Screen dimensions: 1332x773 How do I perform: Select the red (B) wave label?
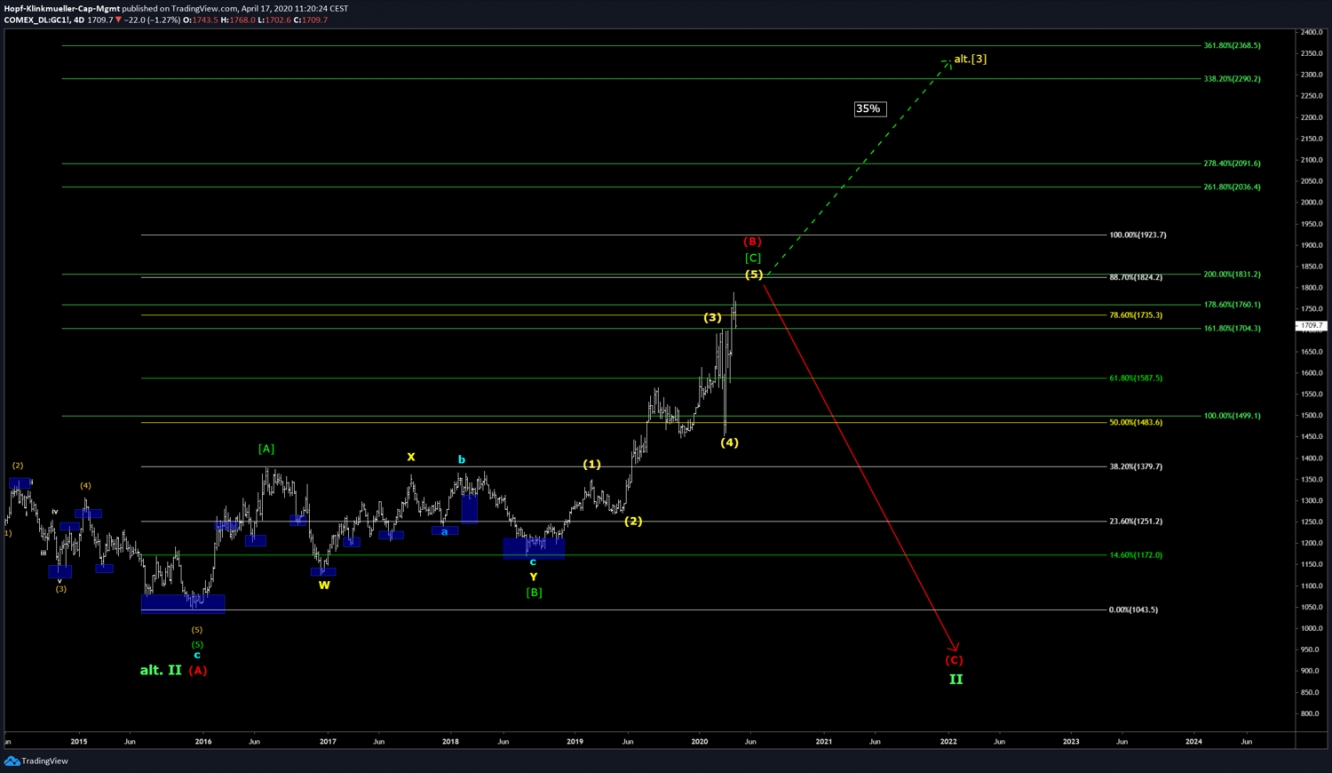click(x=752, y=242)
